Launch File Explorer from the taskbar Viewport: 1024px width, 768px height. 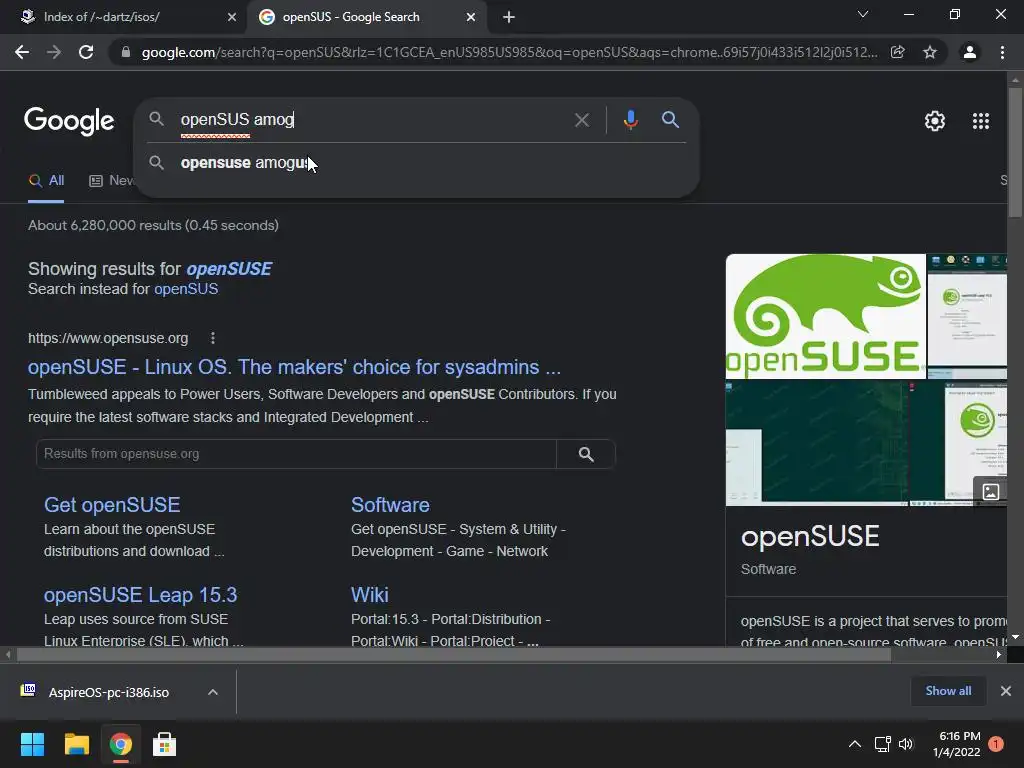pos(76,744)
